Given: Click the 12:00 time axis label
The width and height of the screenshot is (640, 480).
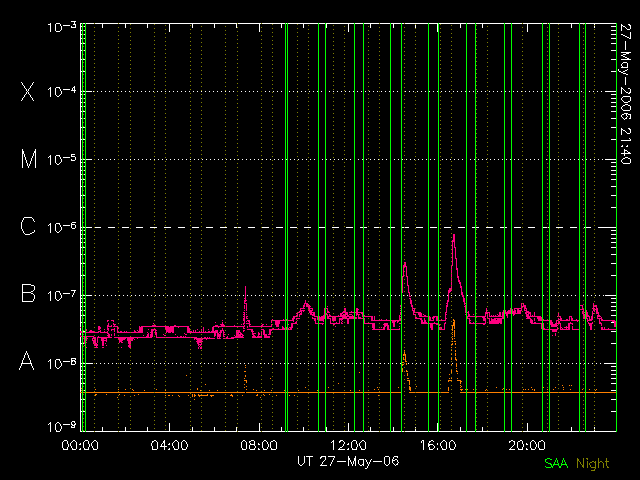Looking at the screenshot, I should tap(348, 445).
